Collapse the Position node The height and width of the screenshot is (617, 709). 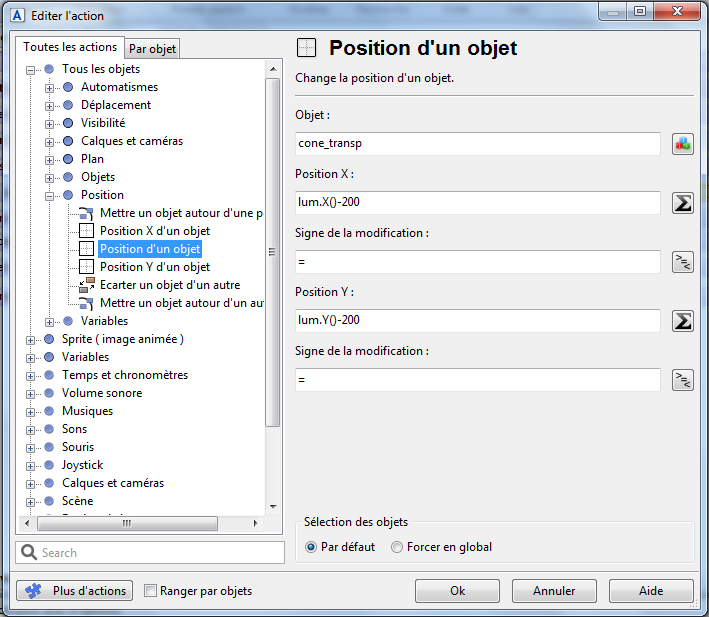coord(49,196)
